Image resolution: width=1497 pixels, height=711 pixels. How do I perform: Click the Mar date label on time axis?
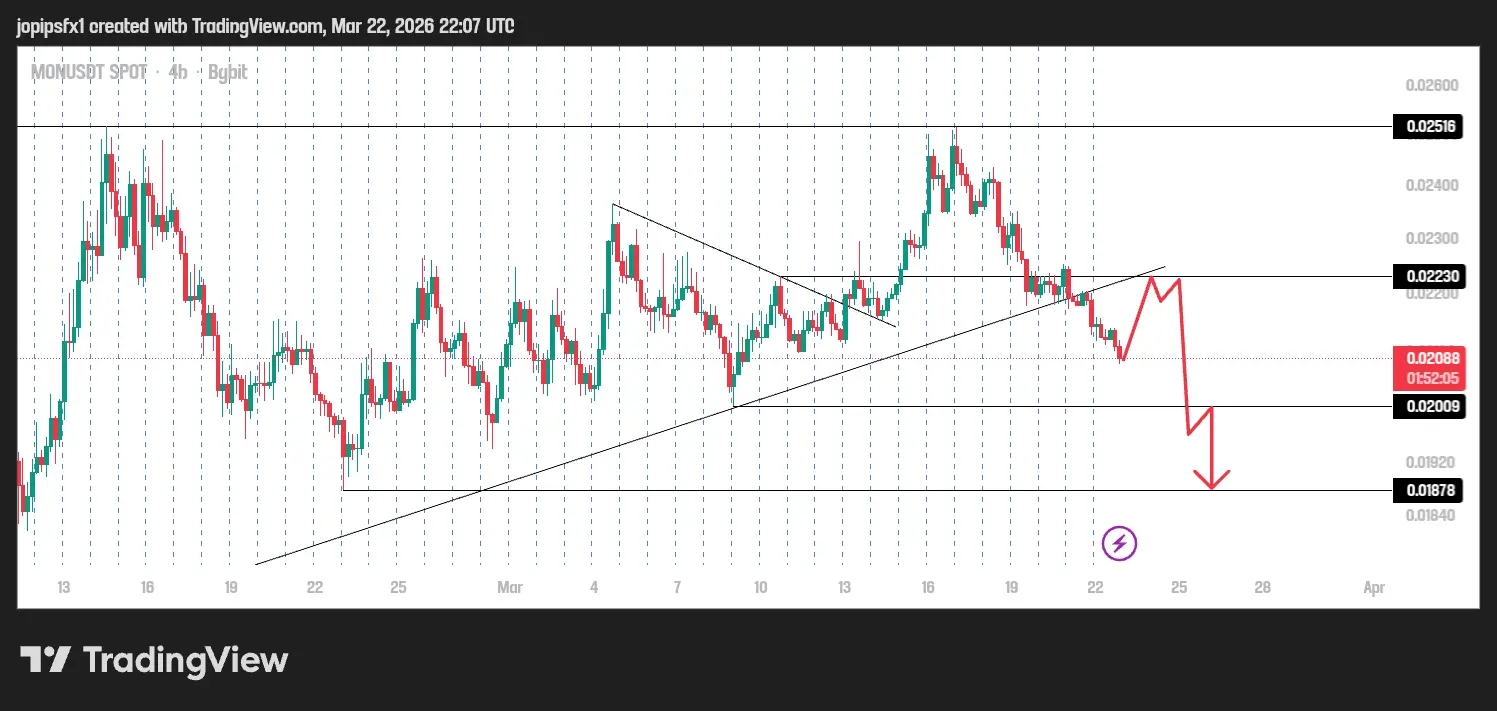click(x=511, y=588)
